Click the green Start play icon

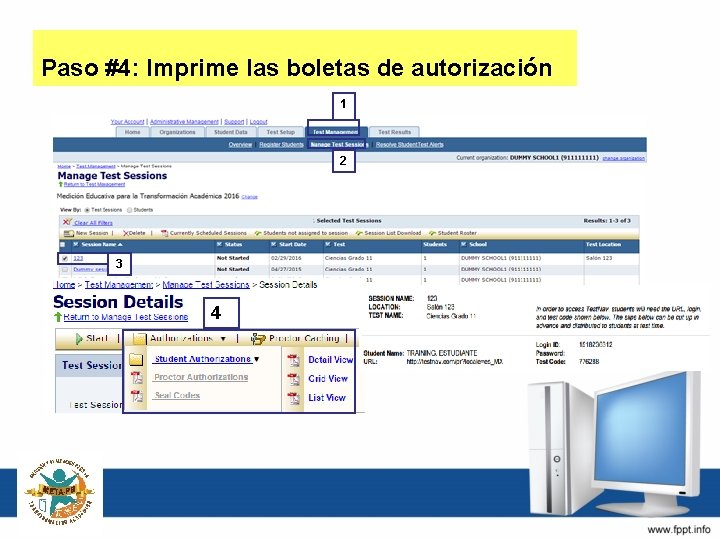[79, 339]
